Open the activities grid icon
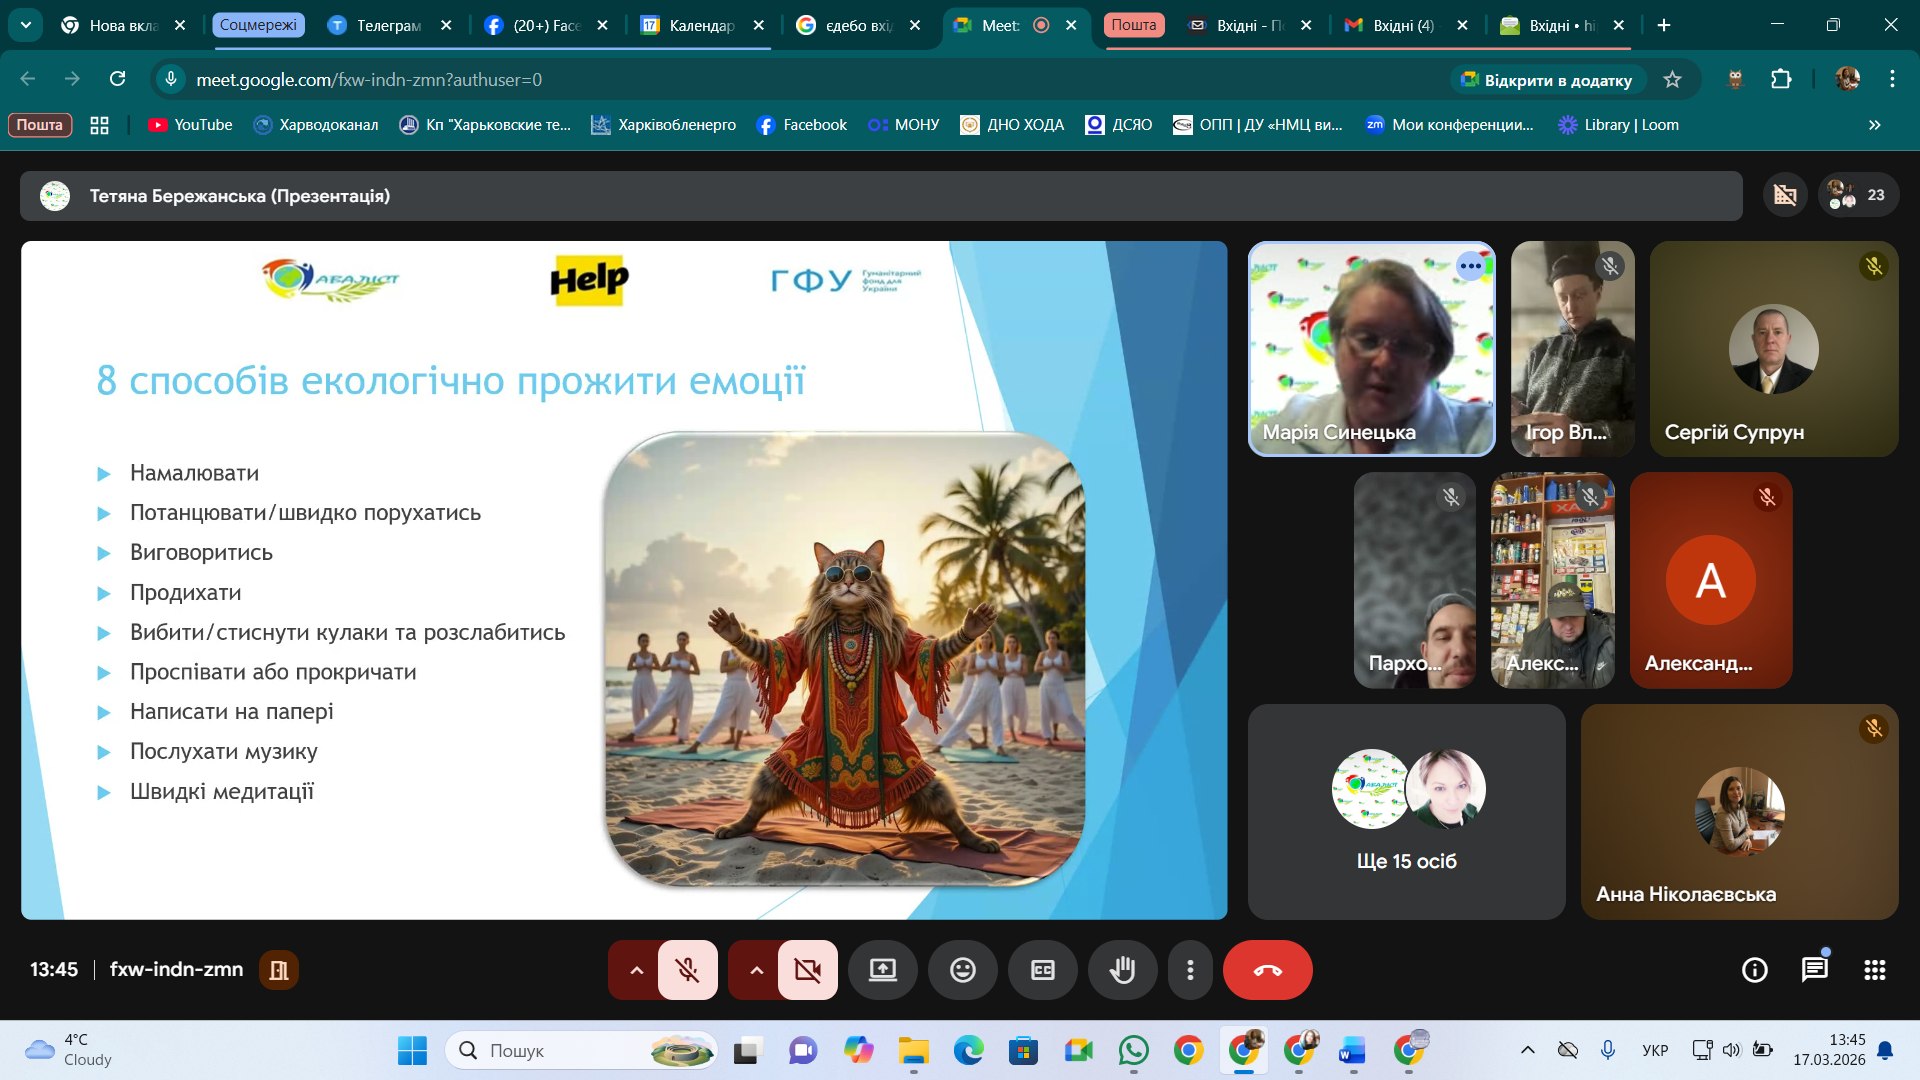 coord(1874,970)
